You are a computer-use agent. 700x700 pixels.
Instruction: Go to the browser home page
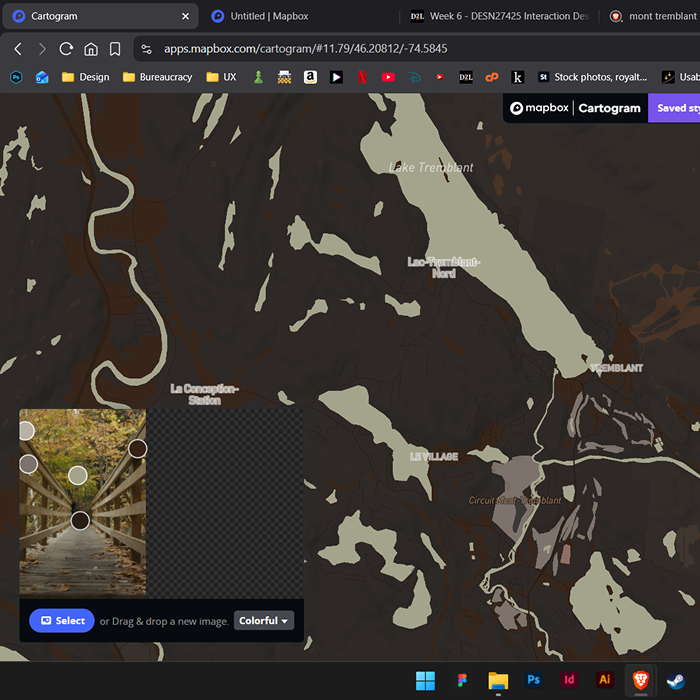point(91,49)
